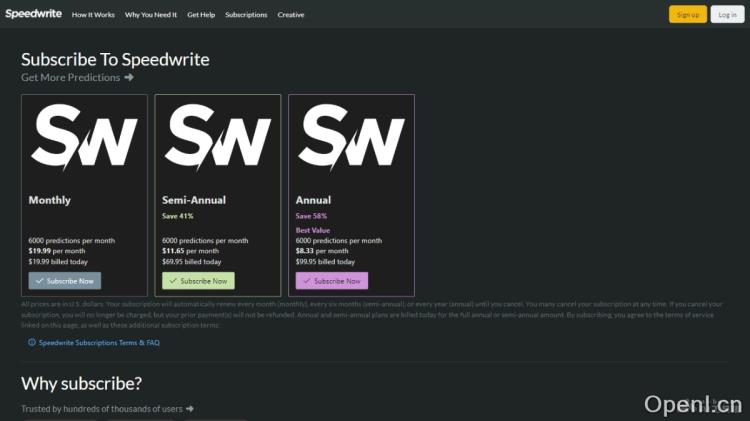Click the yellow Sign up button

click(688, 15)
